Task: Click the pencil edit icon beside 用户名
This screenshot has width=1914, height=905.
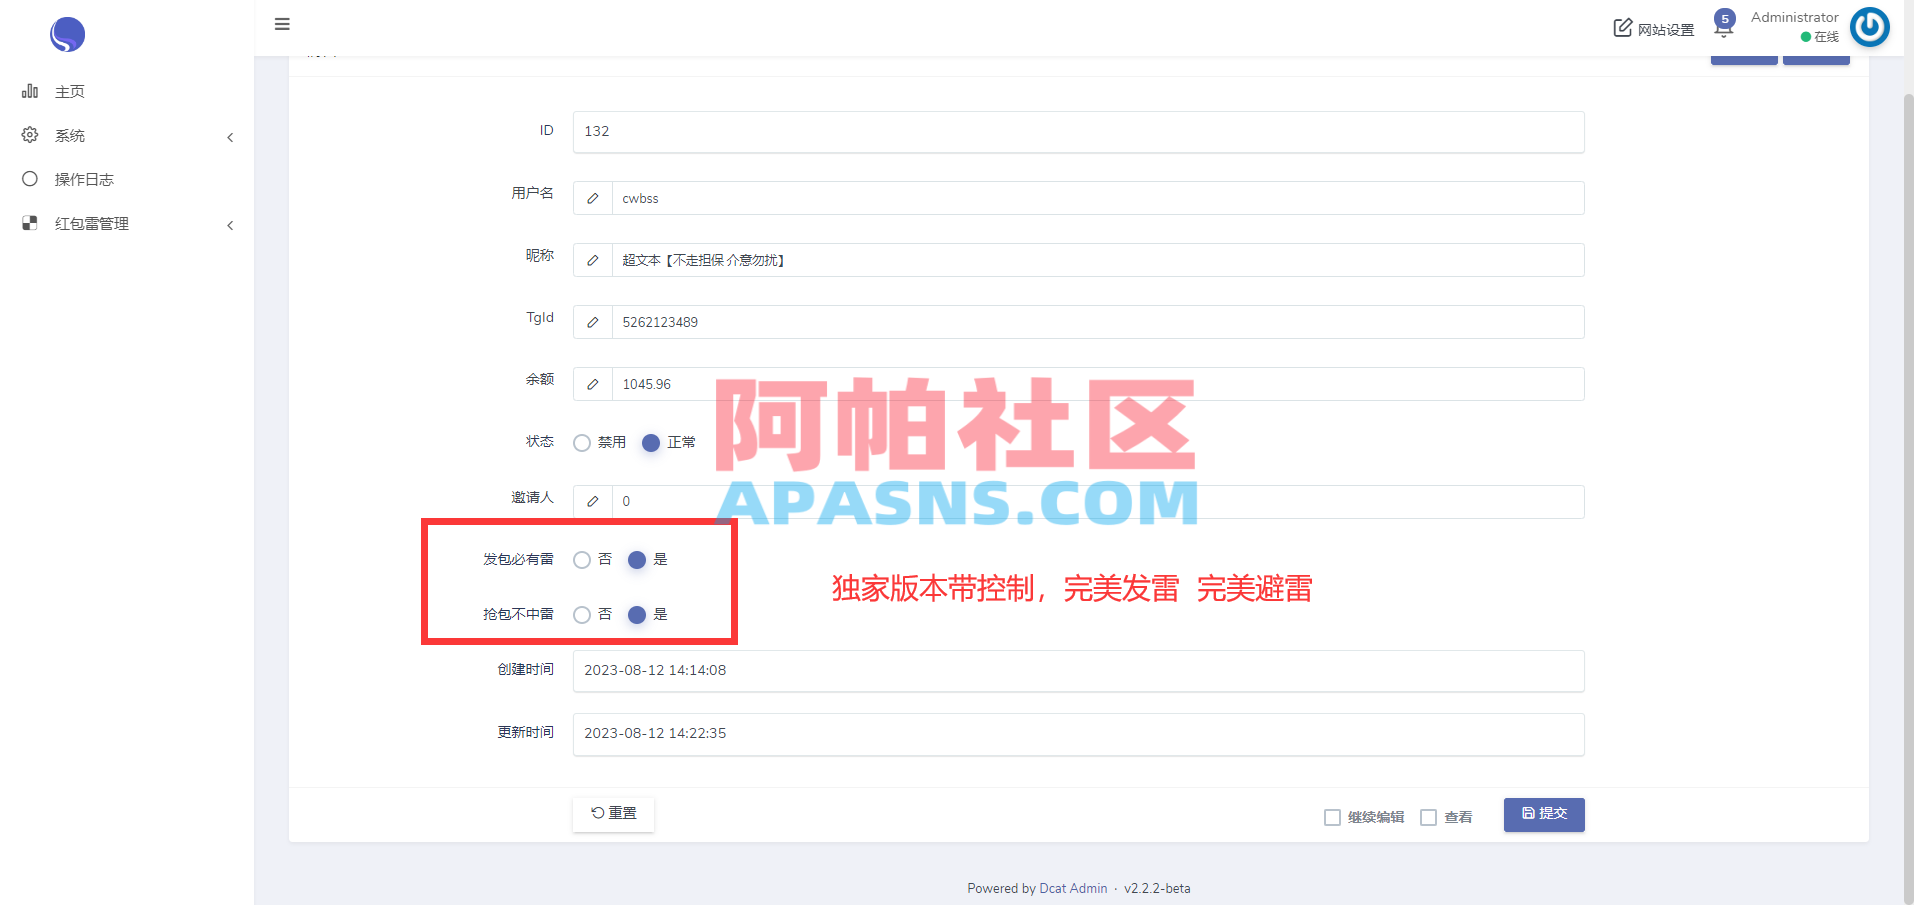Action: coord(592,198)
